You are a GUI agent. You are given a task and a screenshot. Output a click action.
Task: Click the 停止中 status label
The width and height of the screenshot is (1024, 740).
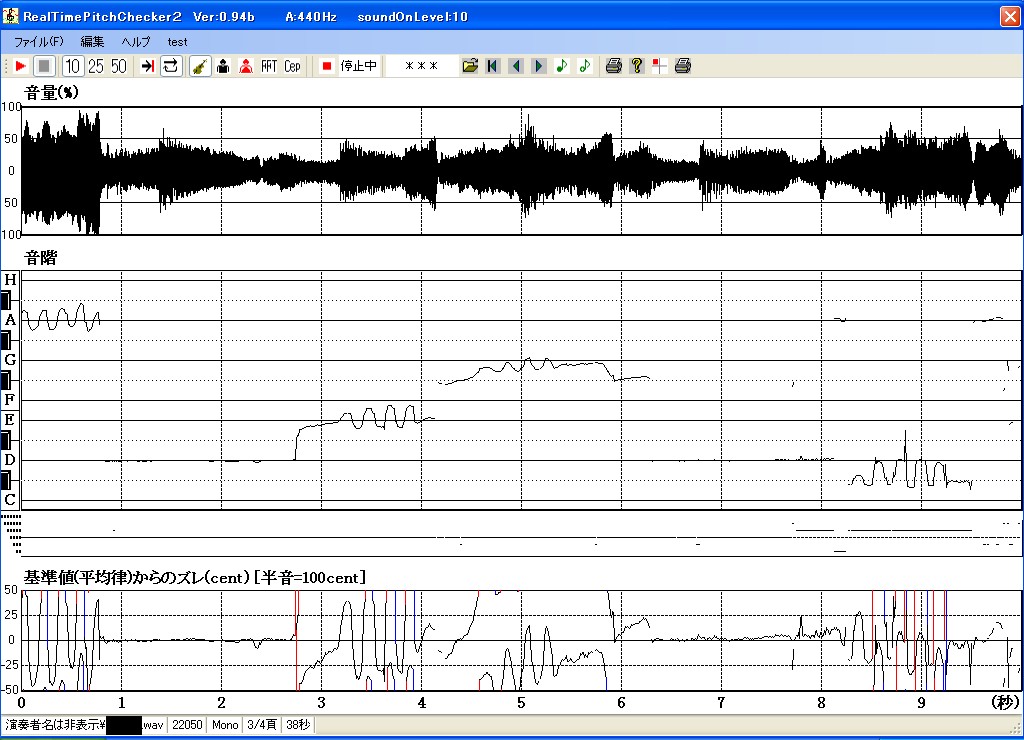[359, 66]
